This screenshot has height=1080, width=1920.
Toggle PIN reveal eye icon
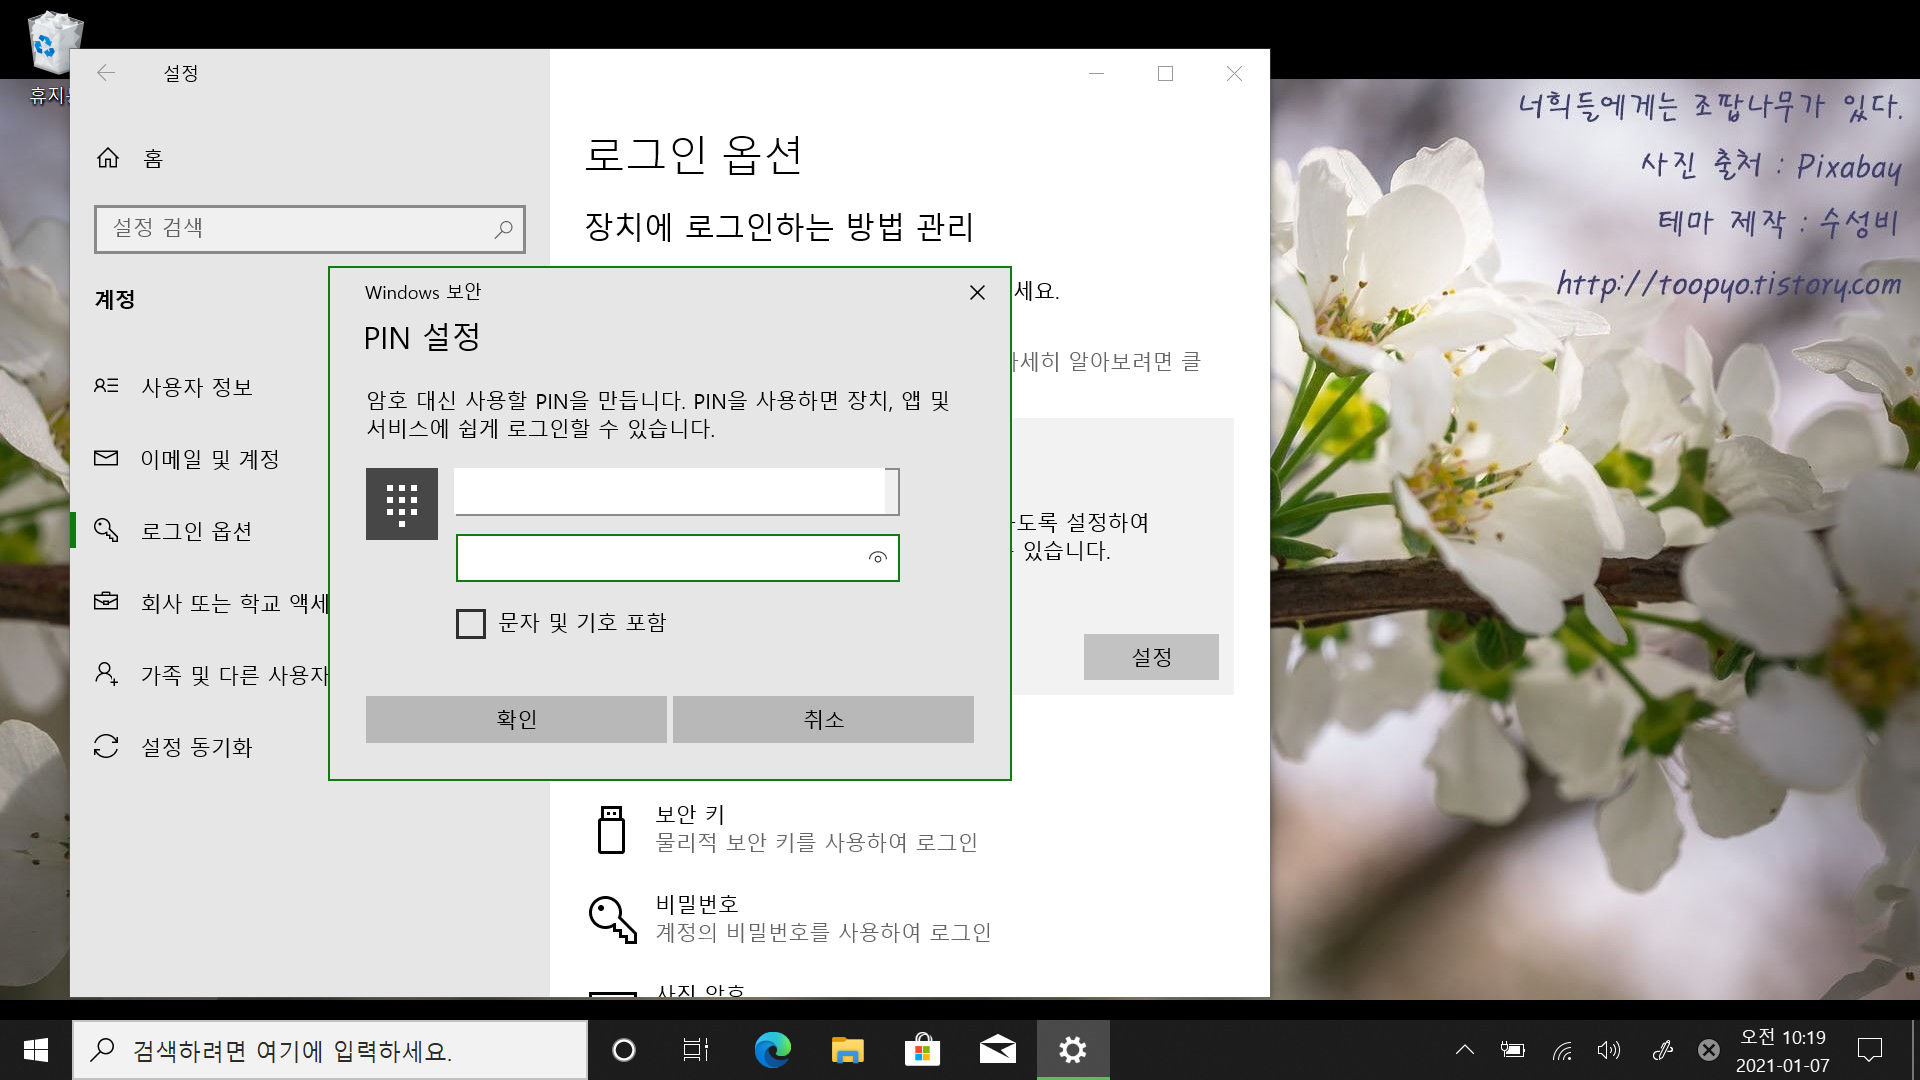point(877,558)
